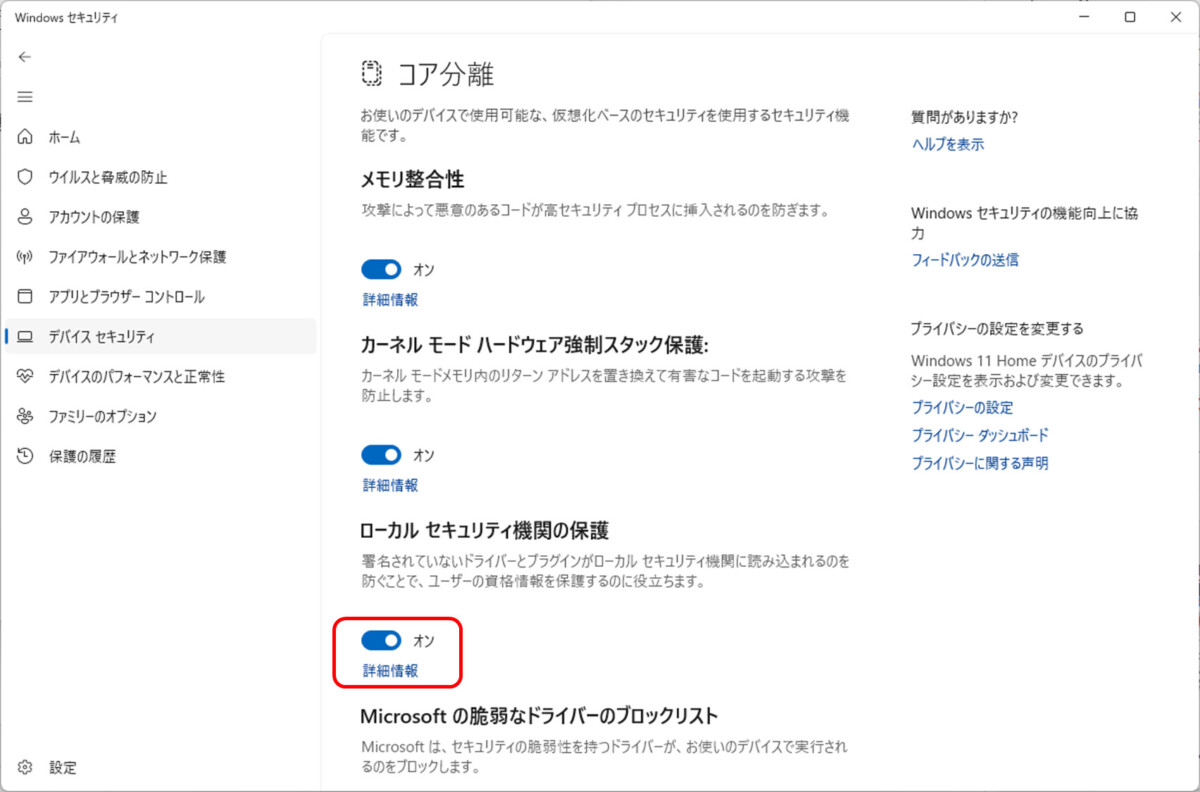Viewport: 1200px width, 792px height.
Task: Click the history clock icon for 保護の履歴
Action: (x=26, y=456)
